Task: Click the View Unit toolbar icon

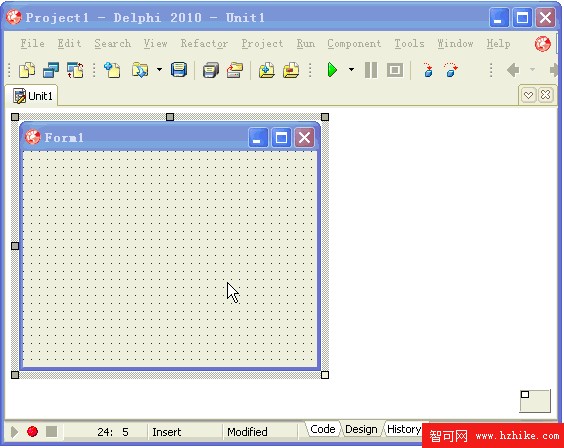Action: [51, 70]
